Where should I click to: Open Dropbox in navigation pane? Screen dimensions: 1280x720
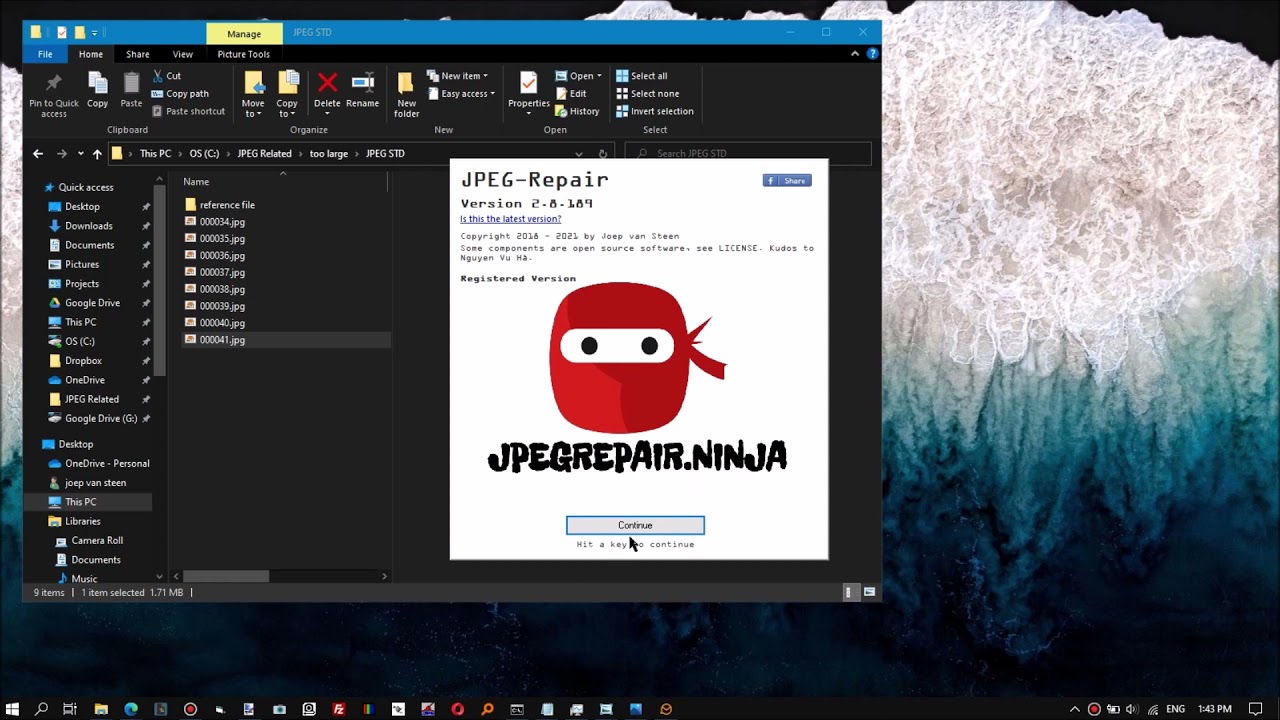tap(83, 361)
